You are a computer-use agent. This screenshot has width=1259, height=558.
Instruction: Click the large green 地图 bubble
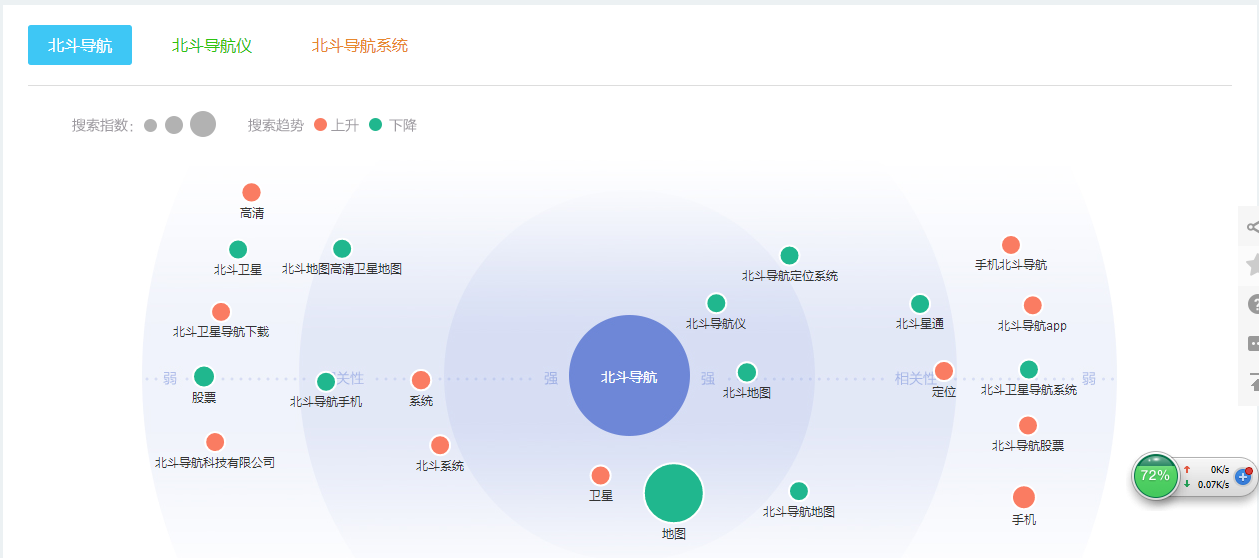(674, 493)
